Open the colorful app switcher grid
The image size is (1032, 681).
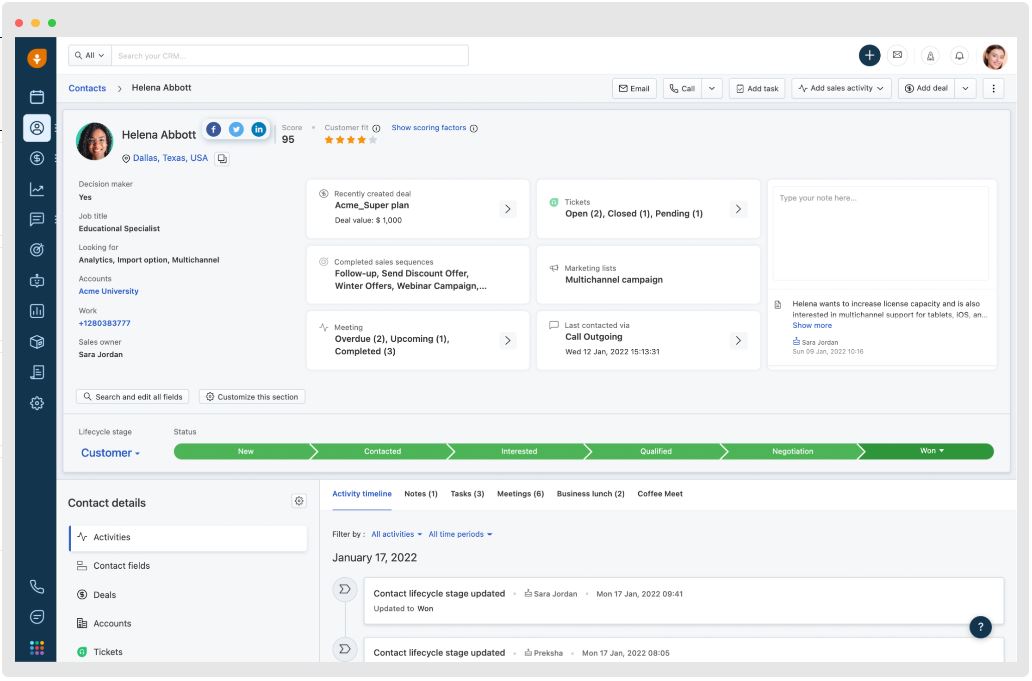coord(37,648)
